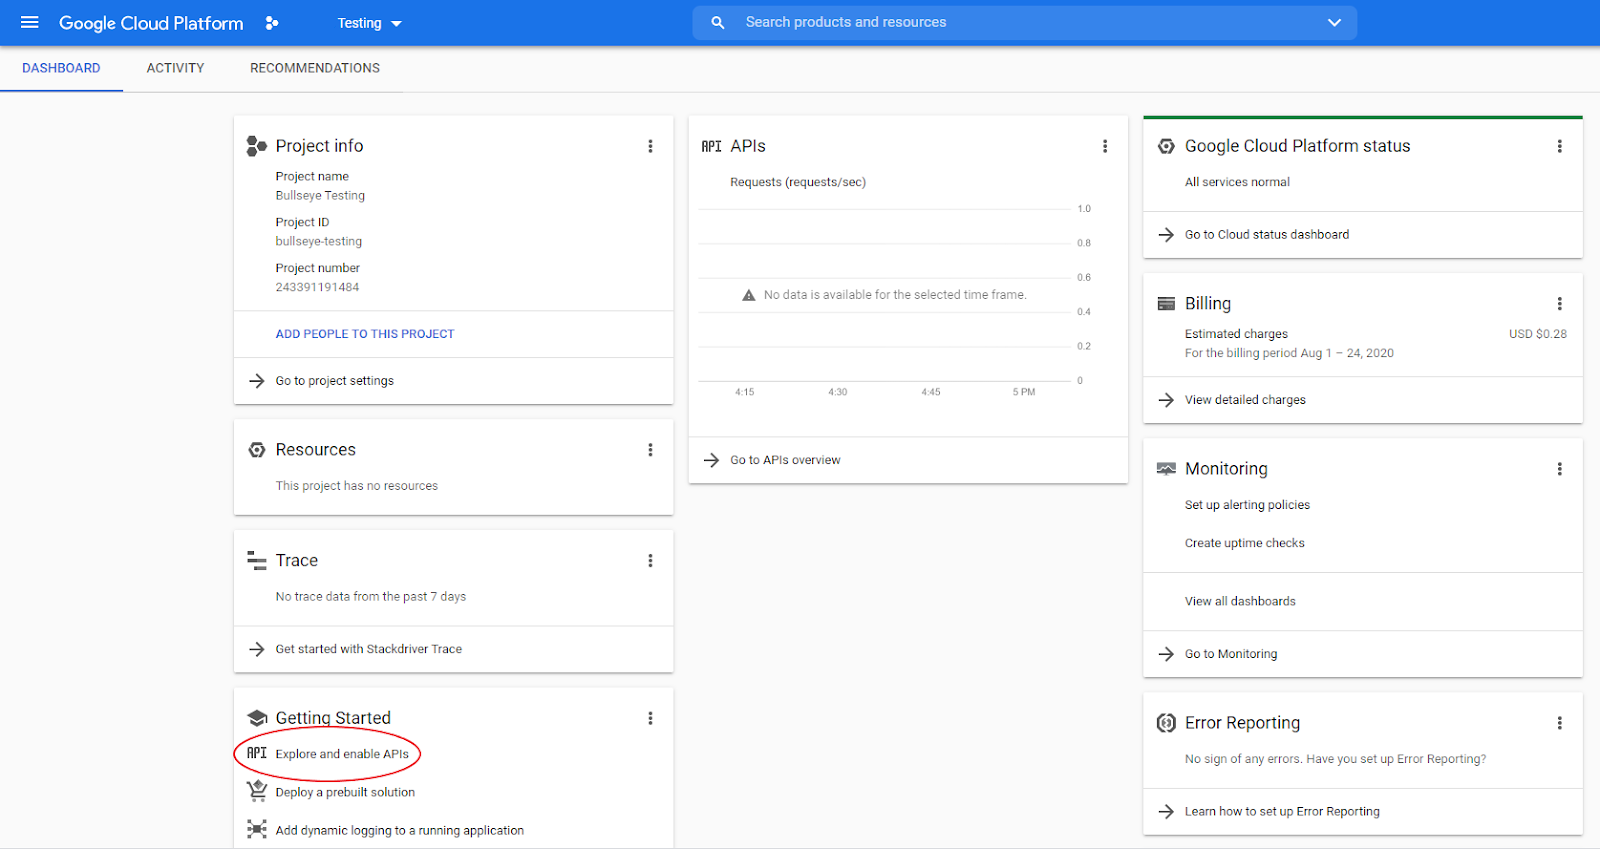Click the arrow beside APIs overview
Screen dimensions: 1600x849
[x=711, y=460]
